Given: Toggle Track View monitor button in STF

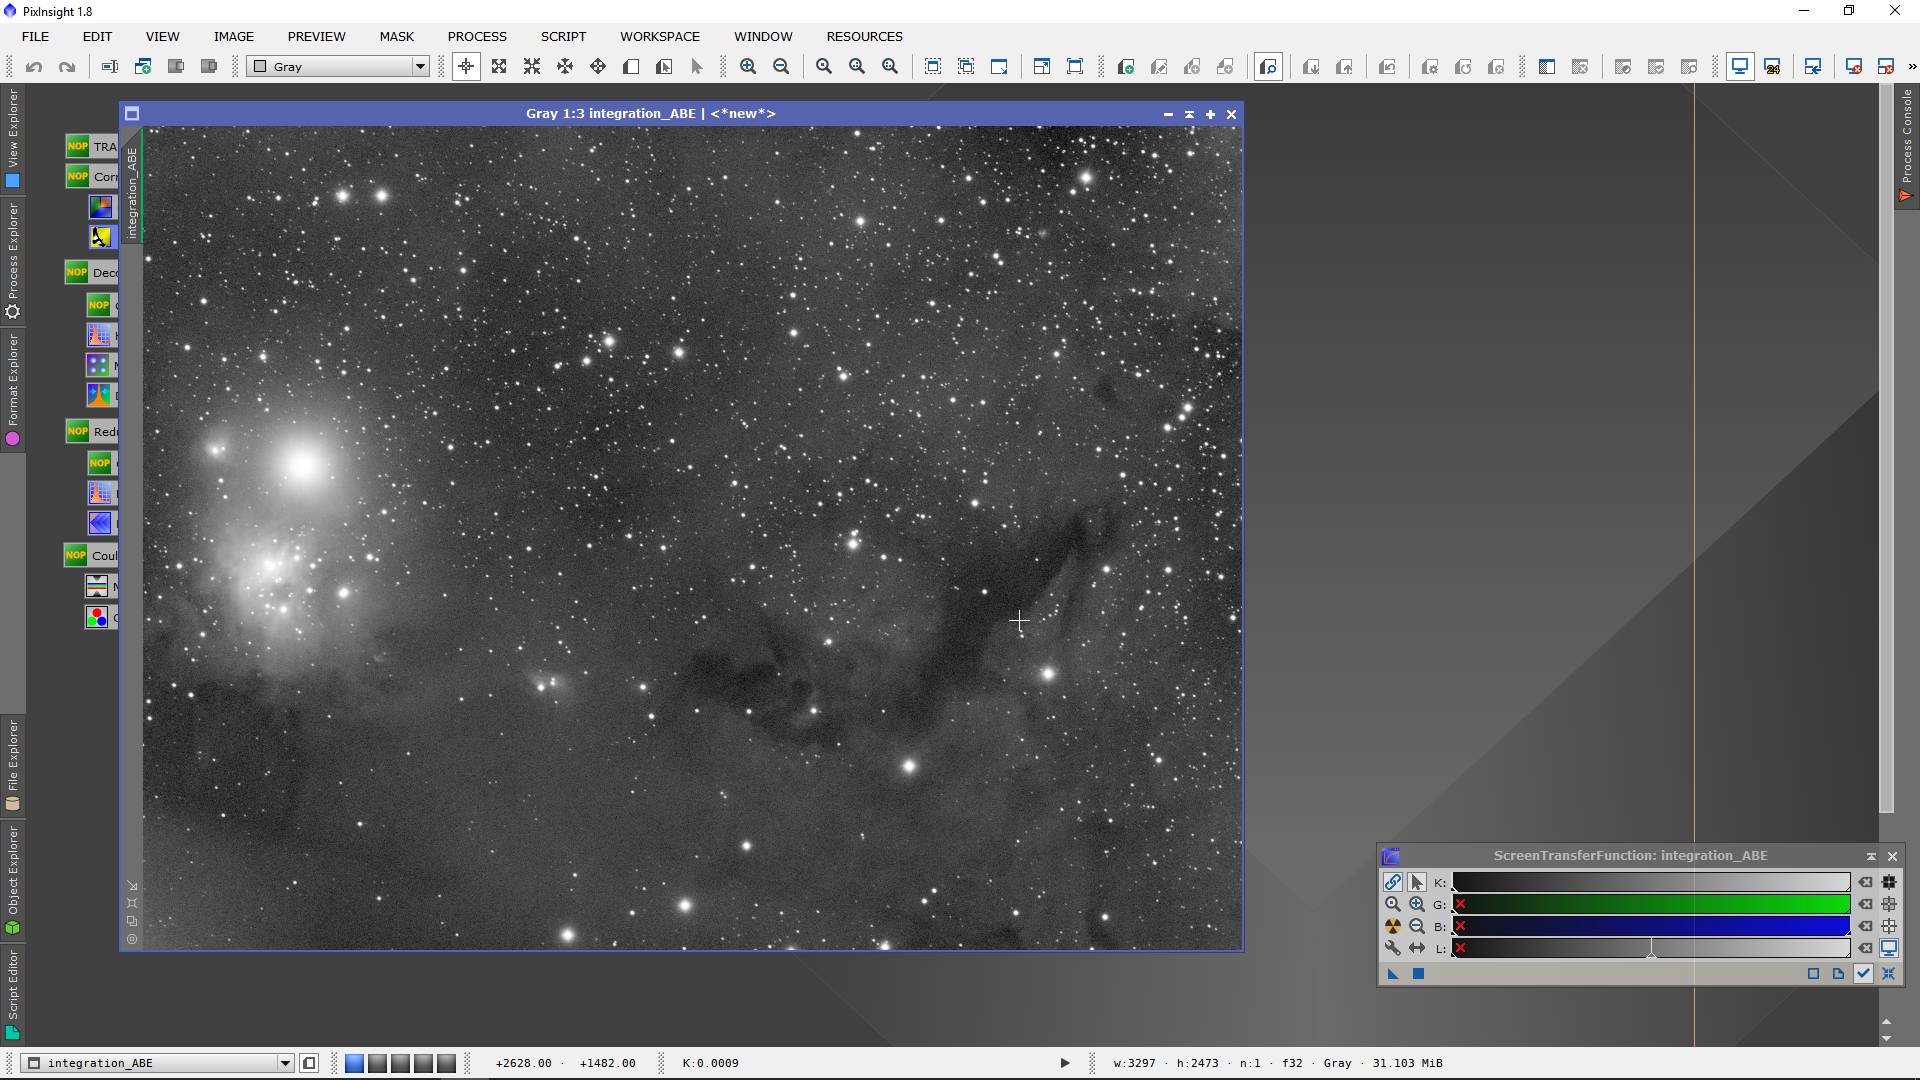Looking at the screenshot, I should [x=1889, y=948].
